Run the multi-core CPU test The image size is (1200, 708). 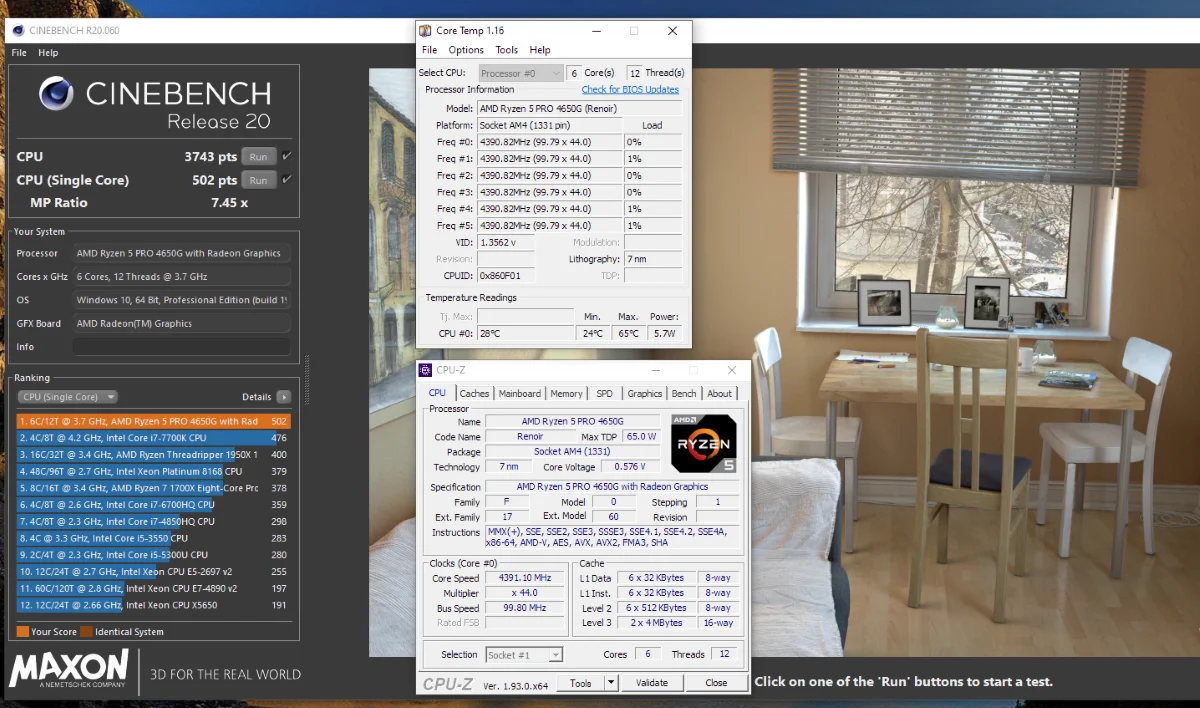point(258,156)
